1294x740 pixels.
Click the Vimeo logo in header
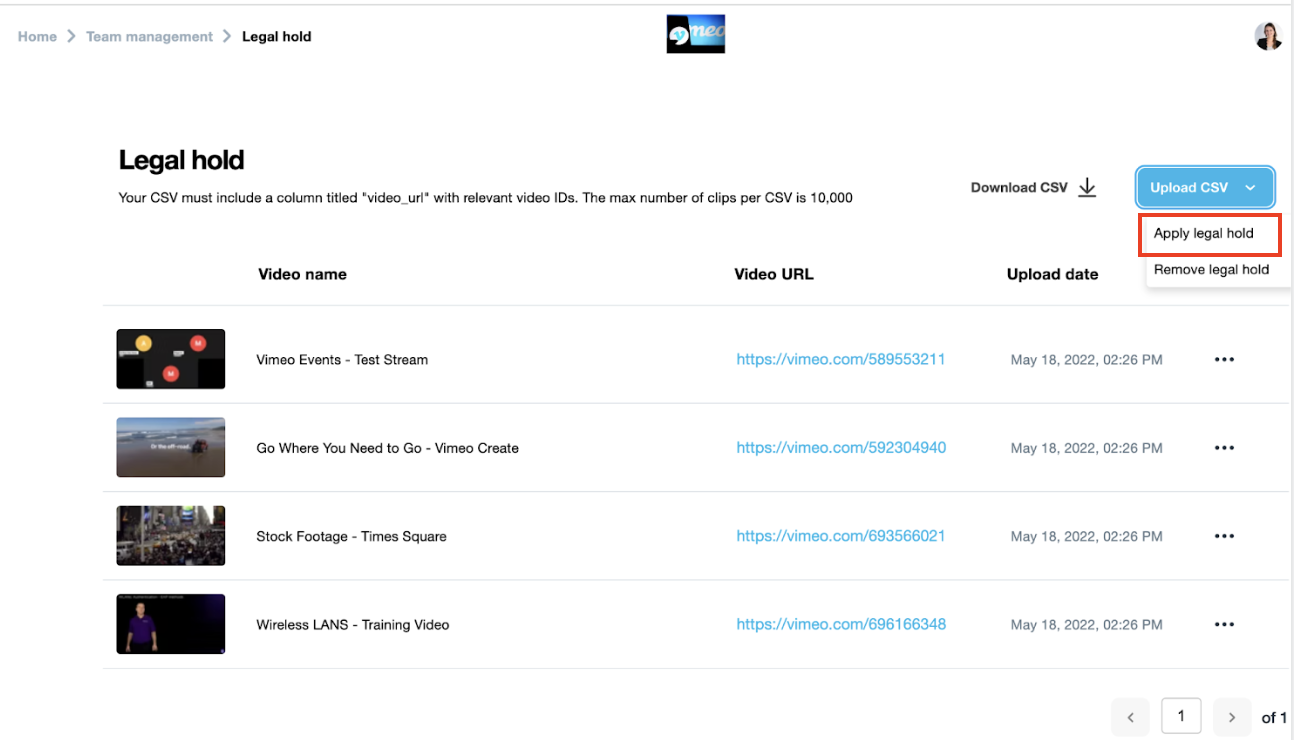(695, 34)
